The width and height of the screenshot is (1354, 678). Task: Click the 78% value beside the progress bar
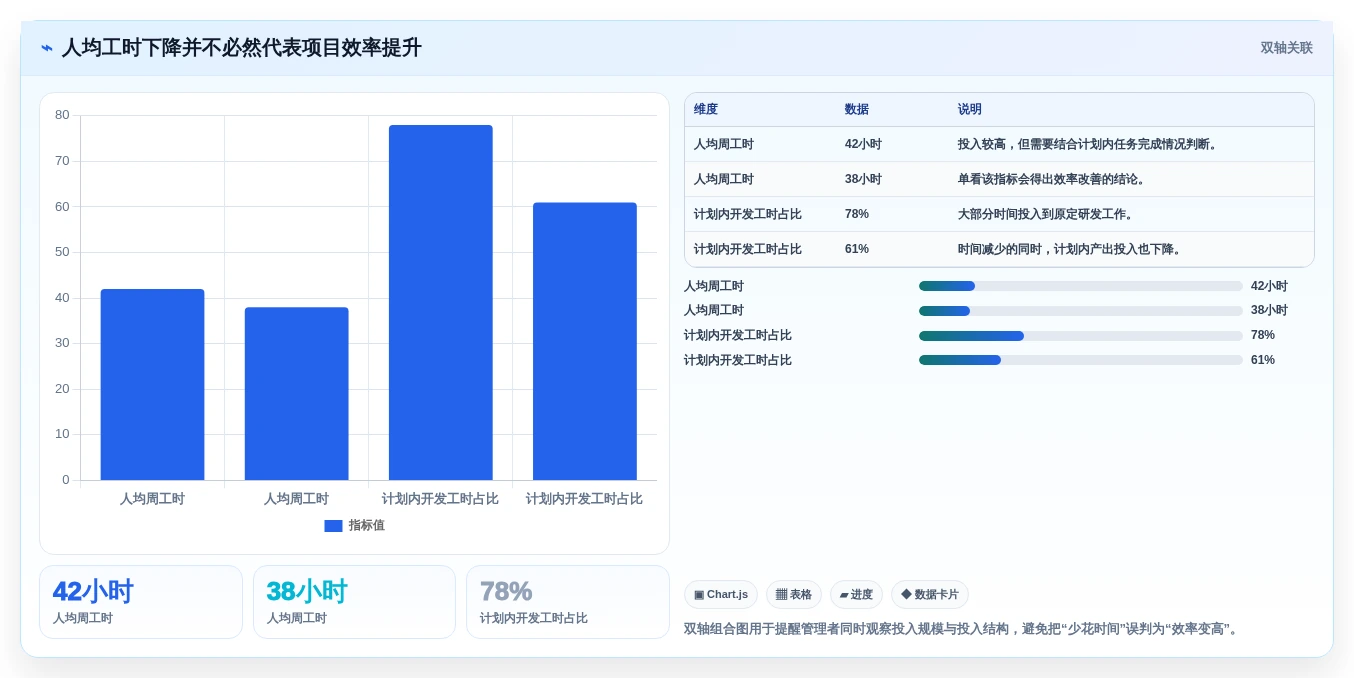pyautogui.click(x=1263, y=335)
